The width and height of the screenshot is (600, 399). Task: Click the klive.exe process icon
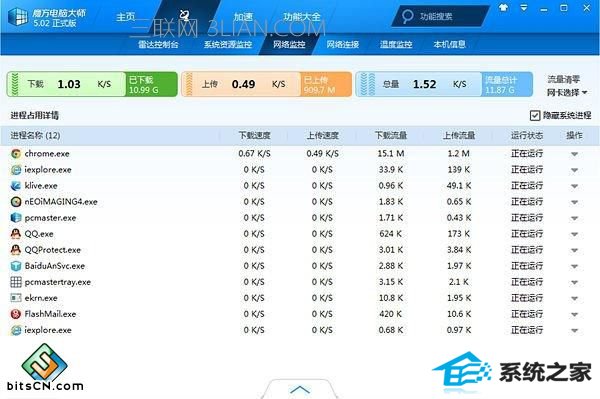pyautogui.click(x=16, y=186)
